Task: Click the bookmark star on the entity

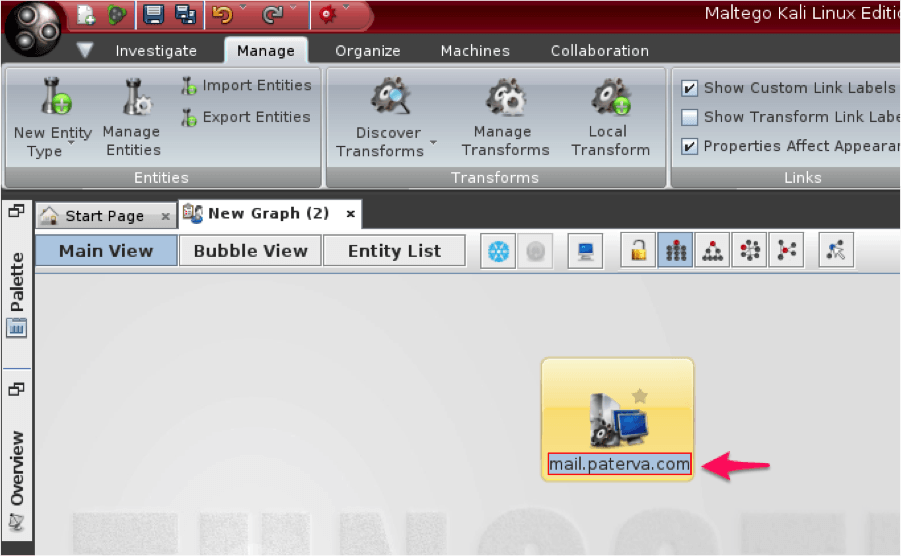Action: (640, 395)
